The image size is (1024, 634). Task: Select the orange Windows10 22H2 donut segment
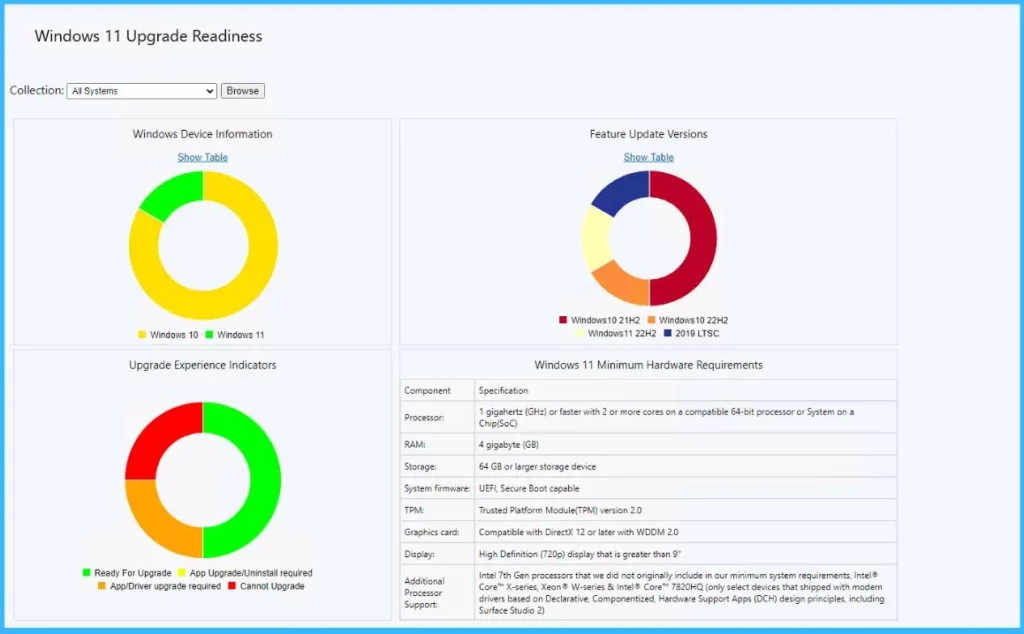(x=621, y=283)
